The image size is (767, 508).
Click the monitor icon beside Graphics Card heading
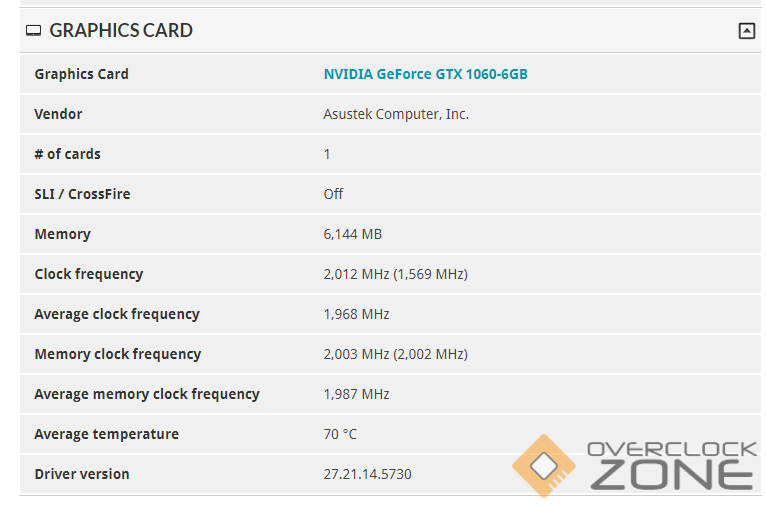click(34, 31)
